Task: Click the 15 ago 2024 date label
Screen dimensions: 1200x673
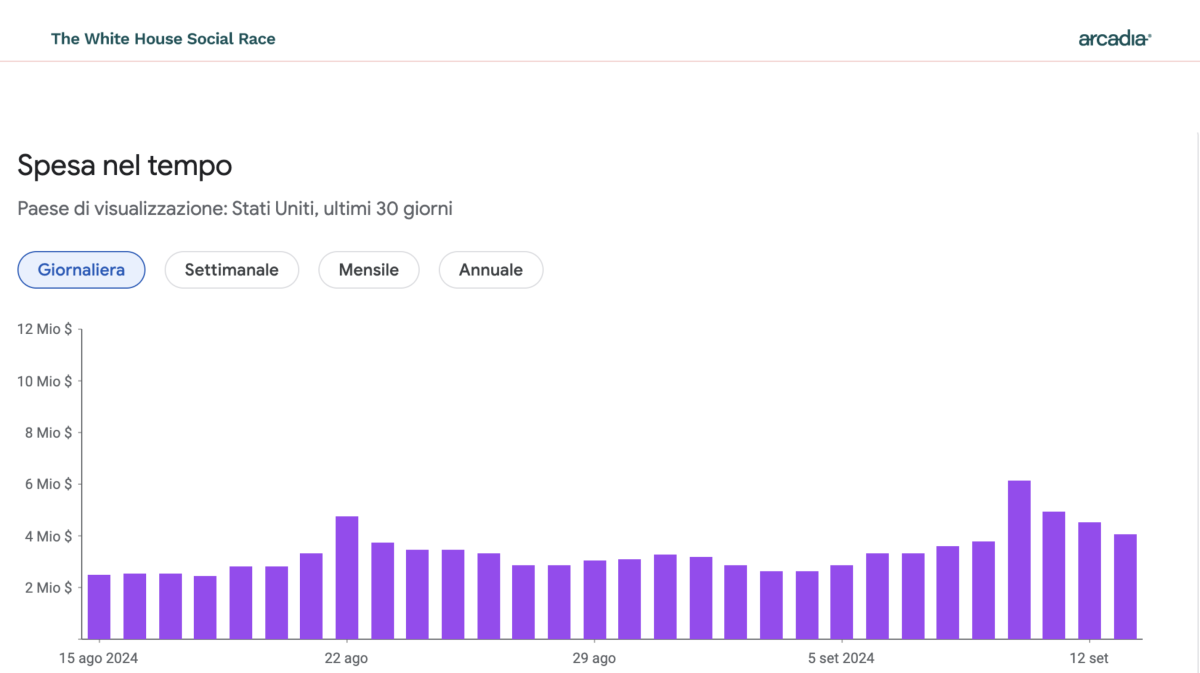Action: pos(99,658)
